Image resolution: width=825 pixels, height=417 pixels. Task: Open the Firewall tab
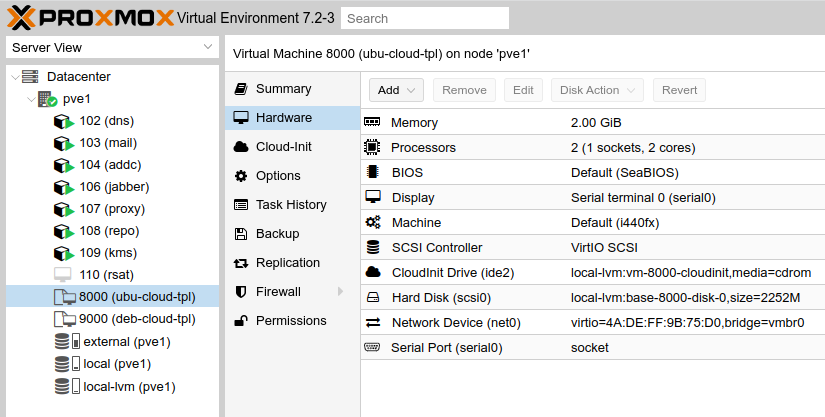click(293, 291)
